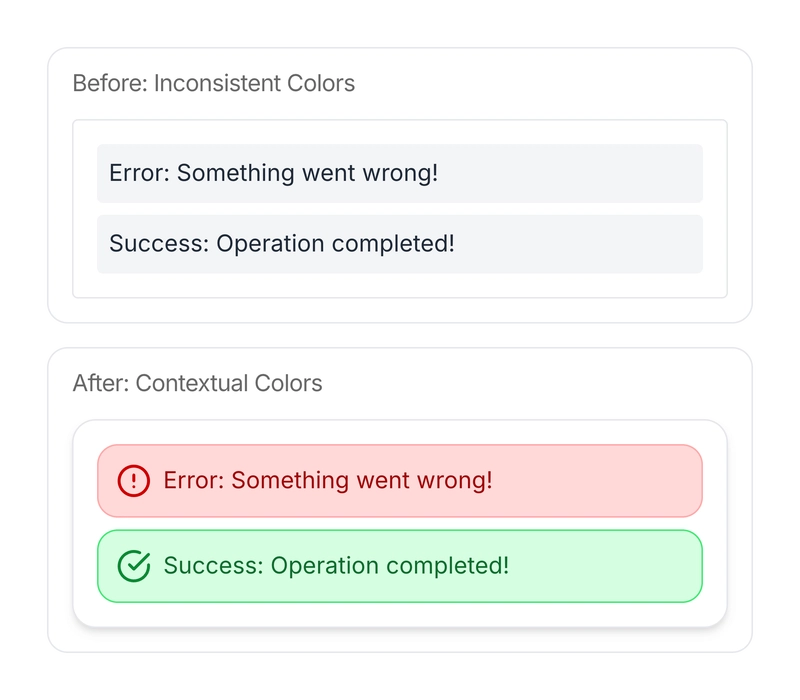
Task: Click the red exclamation circle error icon
Action: (133, 481)
